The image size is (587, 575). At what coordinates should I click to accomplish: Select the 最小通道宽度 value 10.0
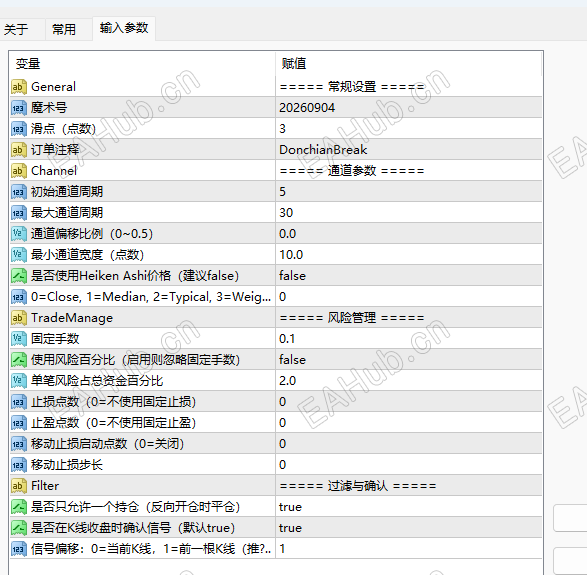coord(291,255)
